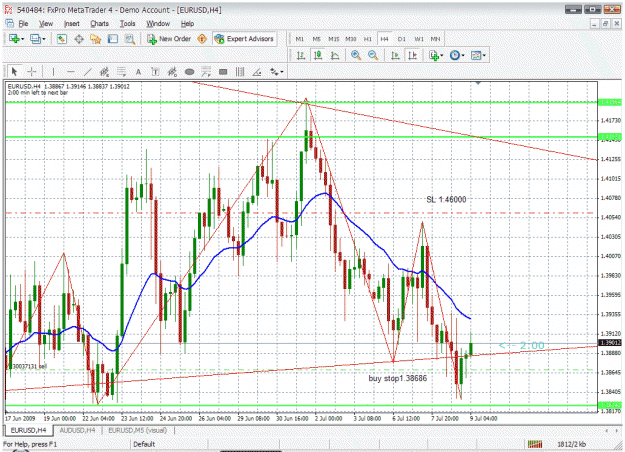The width and height of the screenshot is (625, 452).
Task: Open the Data Window crosshair-circle icon
Action: tap(79, 39)
